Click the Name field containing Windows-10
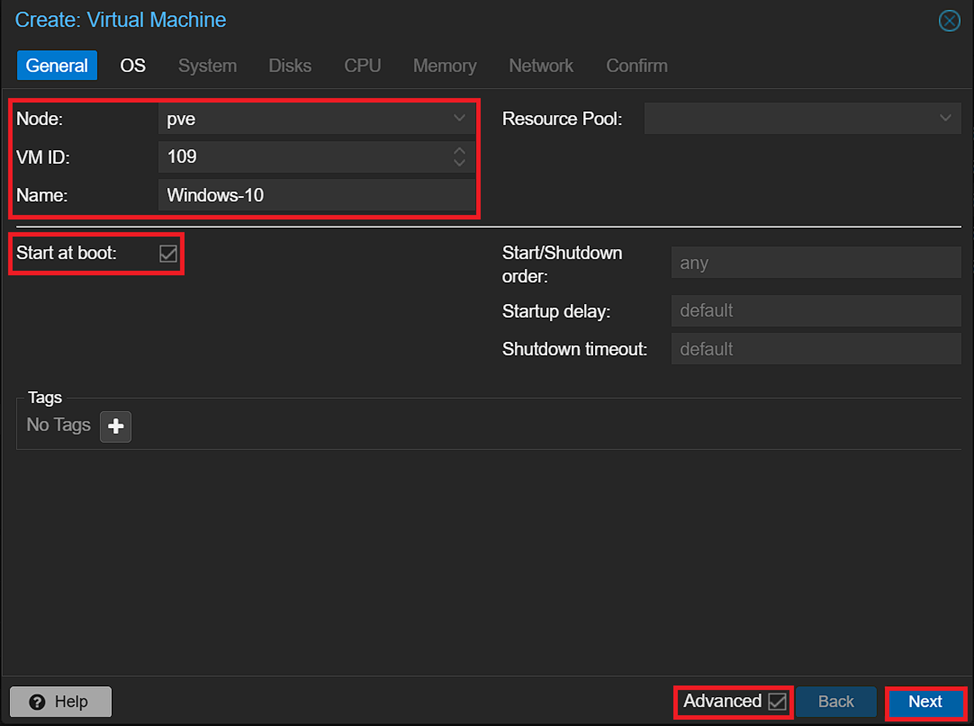The image size is (974, 726). click(316, 195)
